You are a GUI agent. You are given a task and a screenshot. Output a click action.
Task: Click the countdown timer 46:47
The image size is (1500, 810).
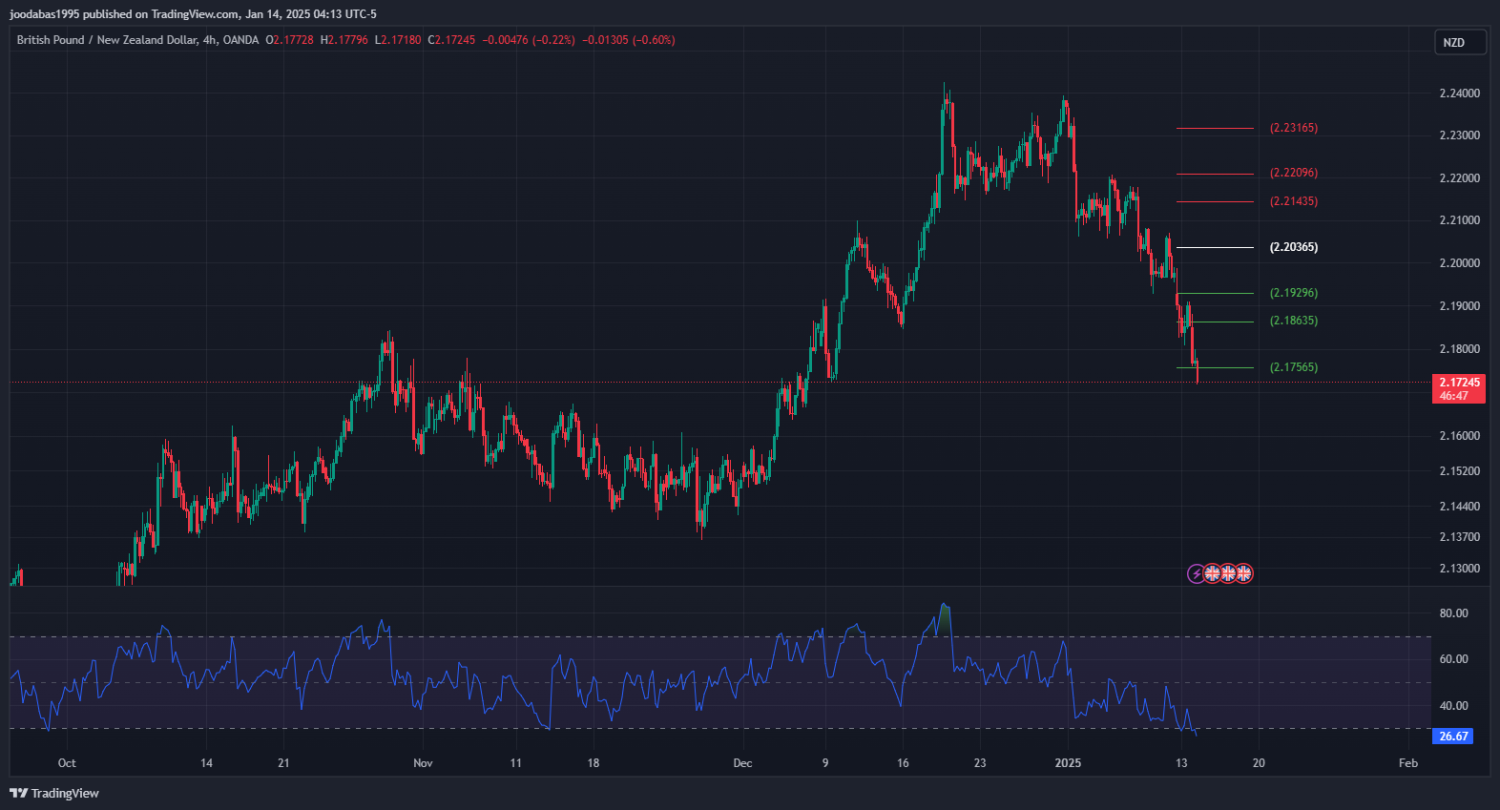[1453, 396]
